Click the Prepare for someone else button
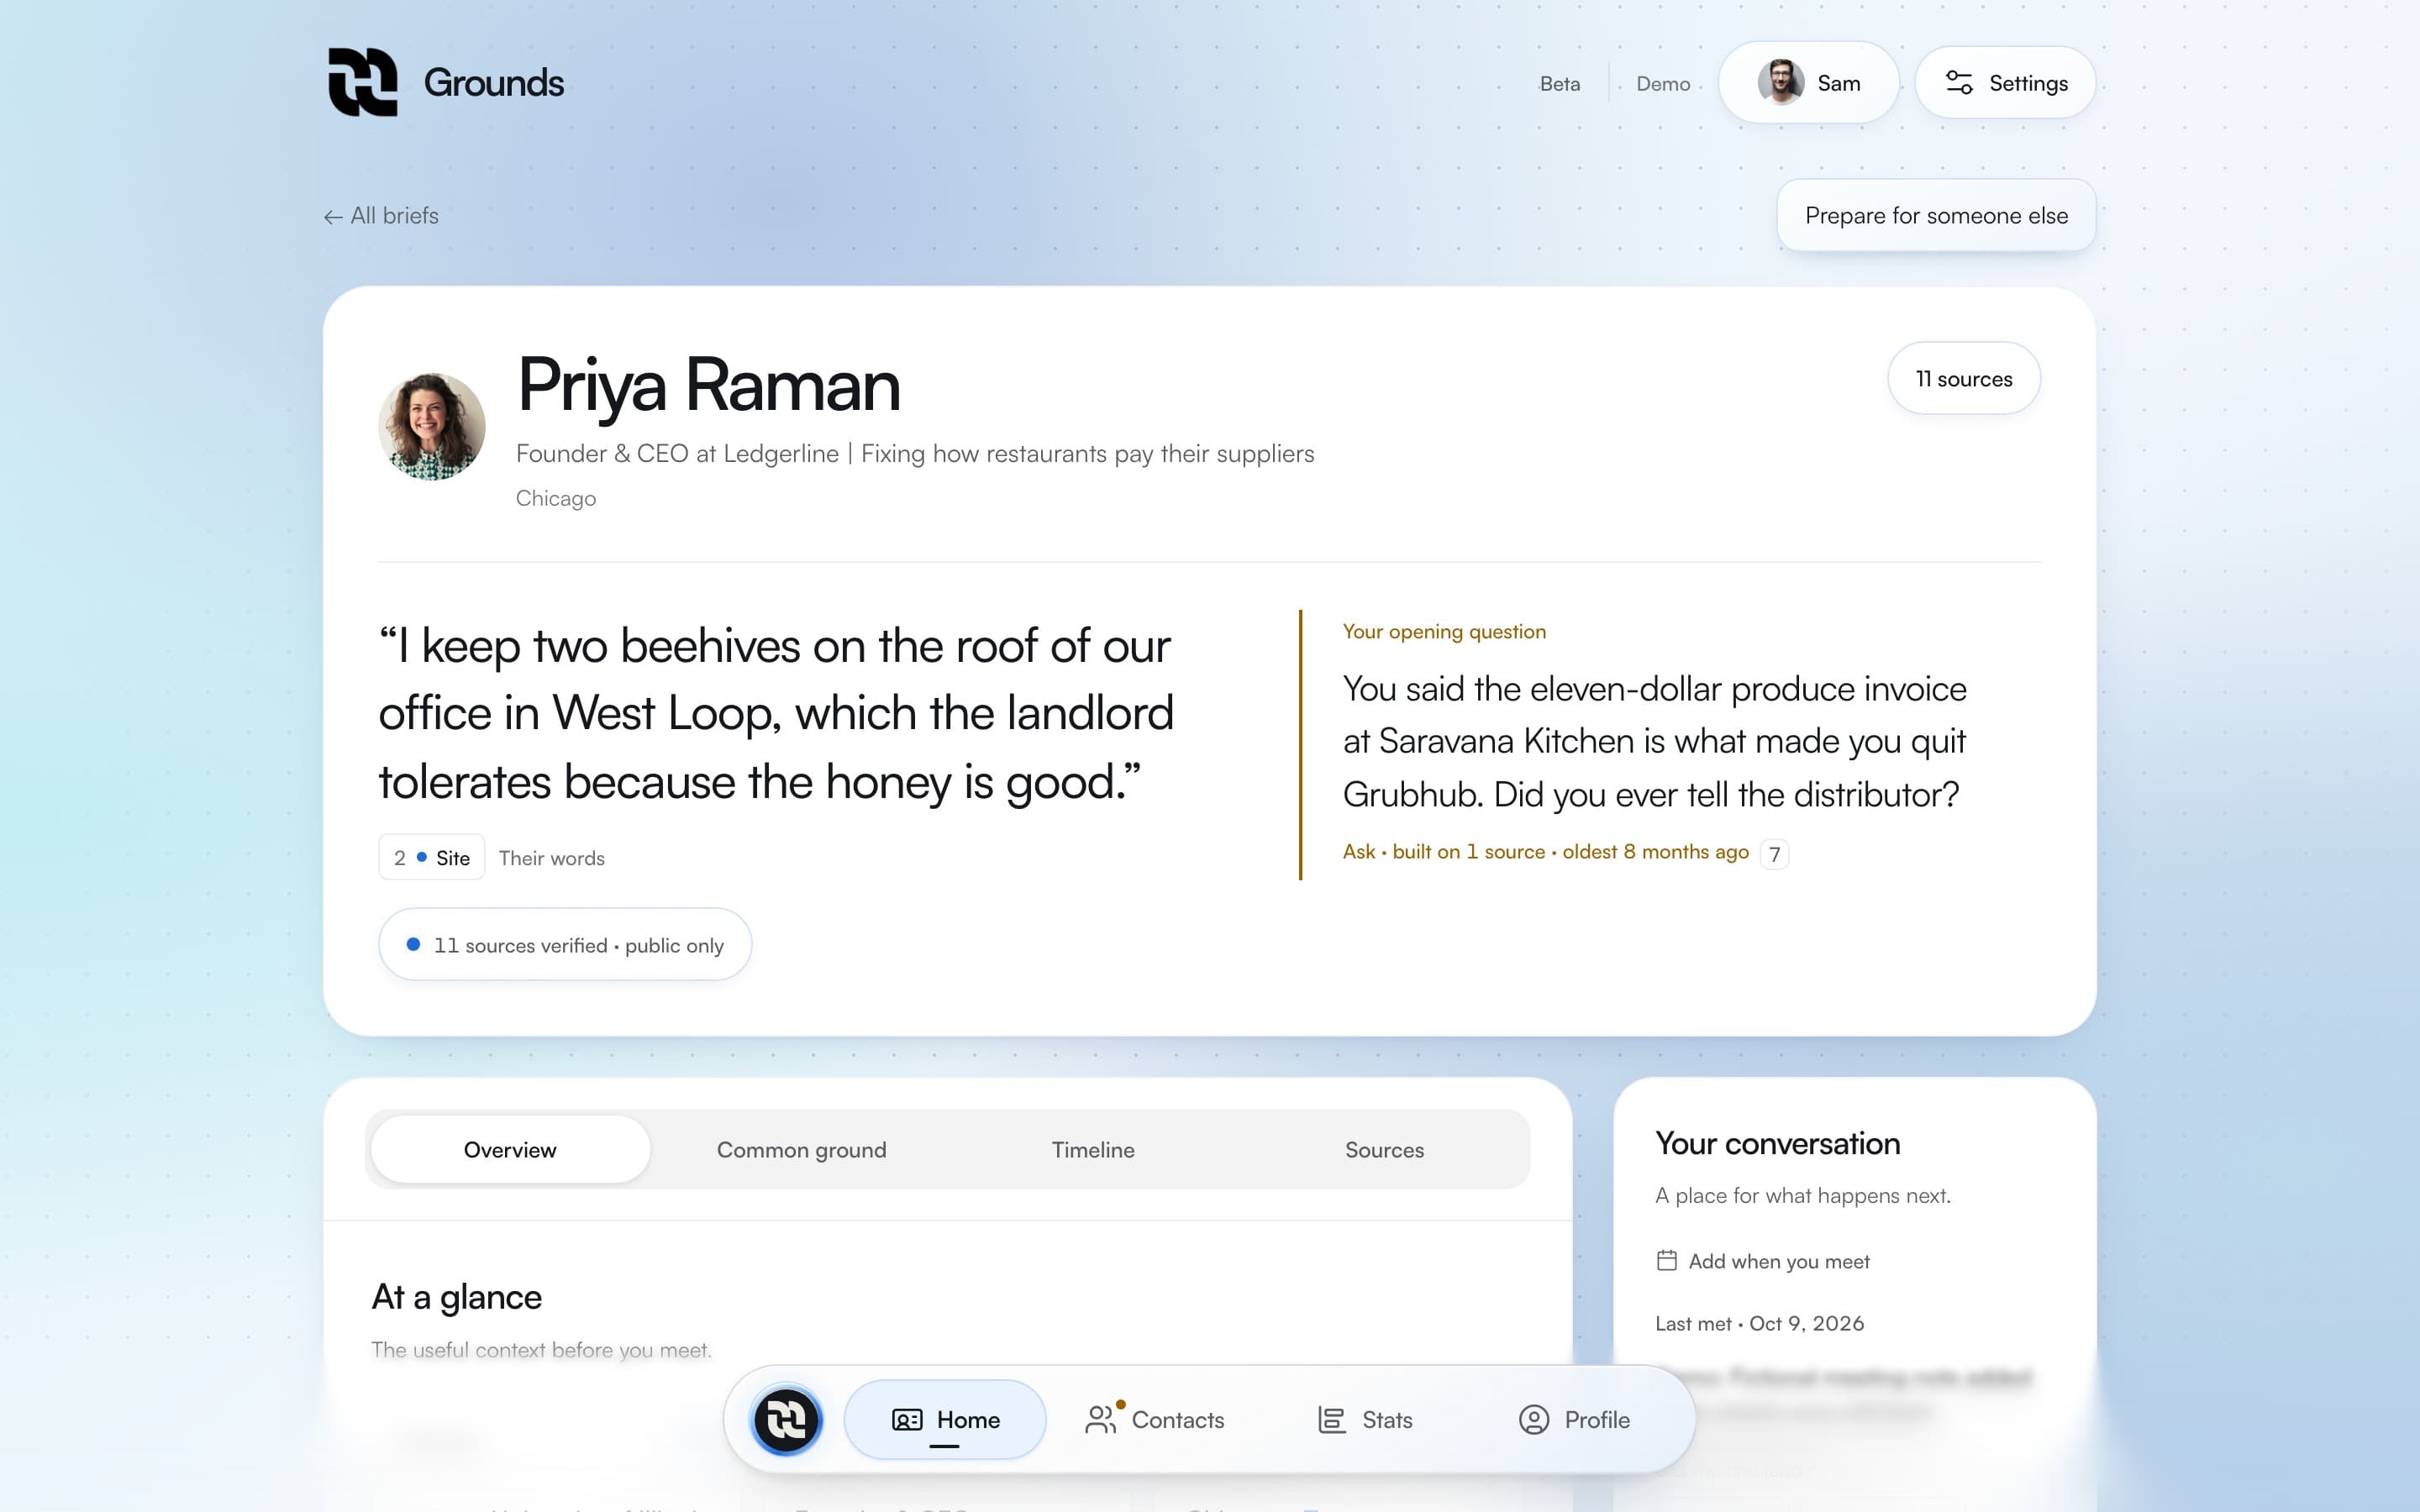Image resolution: width=2420 pixels, height=1512 pixels. (1936, 215)
